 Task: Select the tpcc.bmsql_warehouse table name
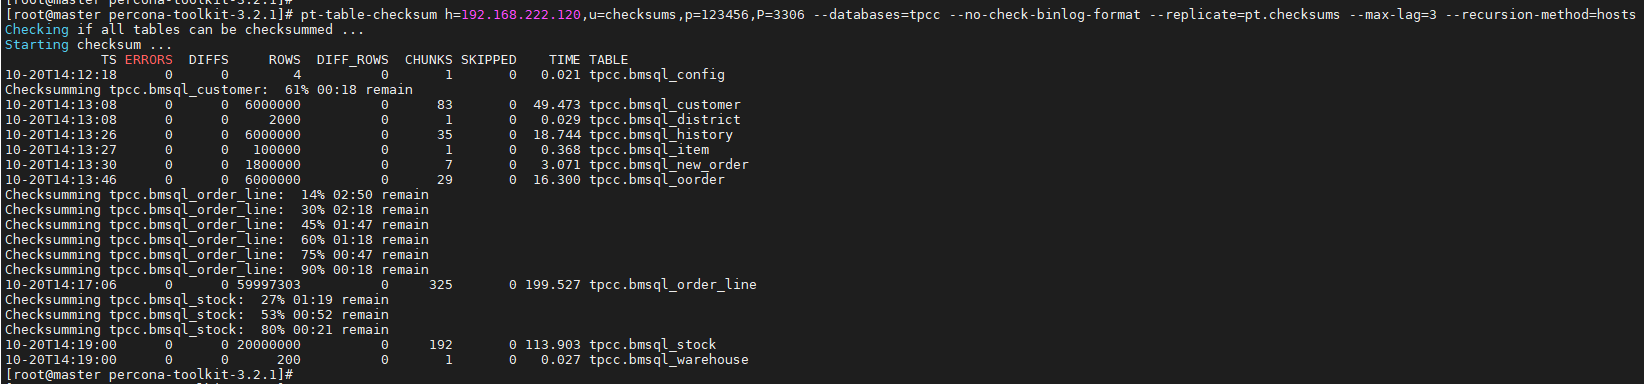[669, 360]
